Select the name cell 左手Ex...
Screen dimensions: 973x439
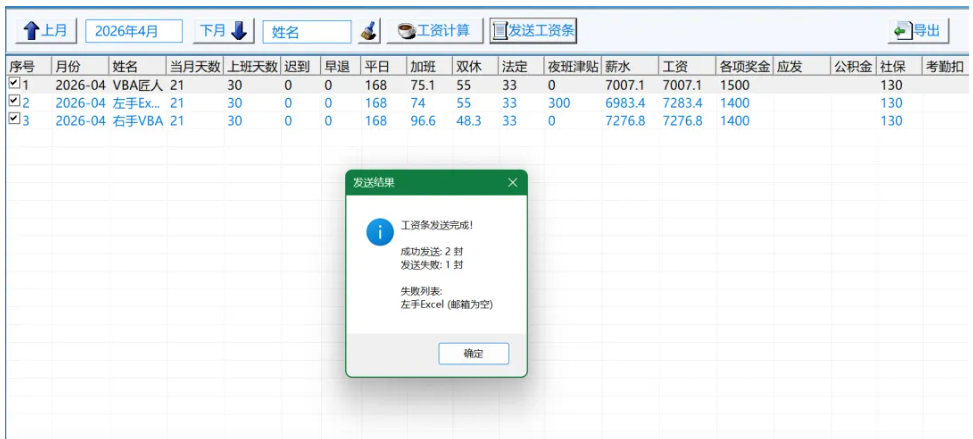[138, 103]
